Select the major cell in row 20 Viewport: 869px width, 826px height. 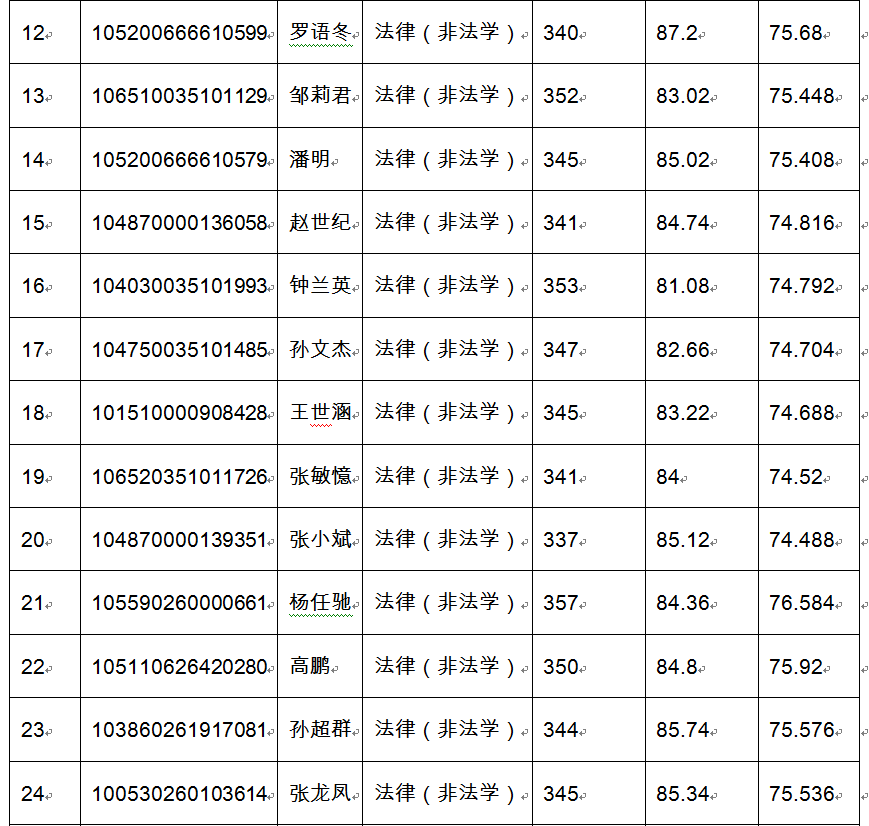[x=446, y=540]
